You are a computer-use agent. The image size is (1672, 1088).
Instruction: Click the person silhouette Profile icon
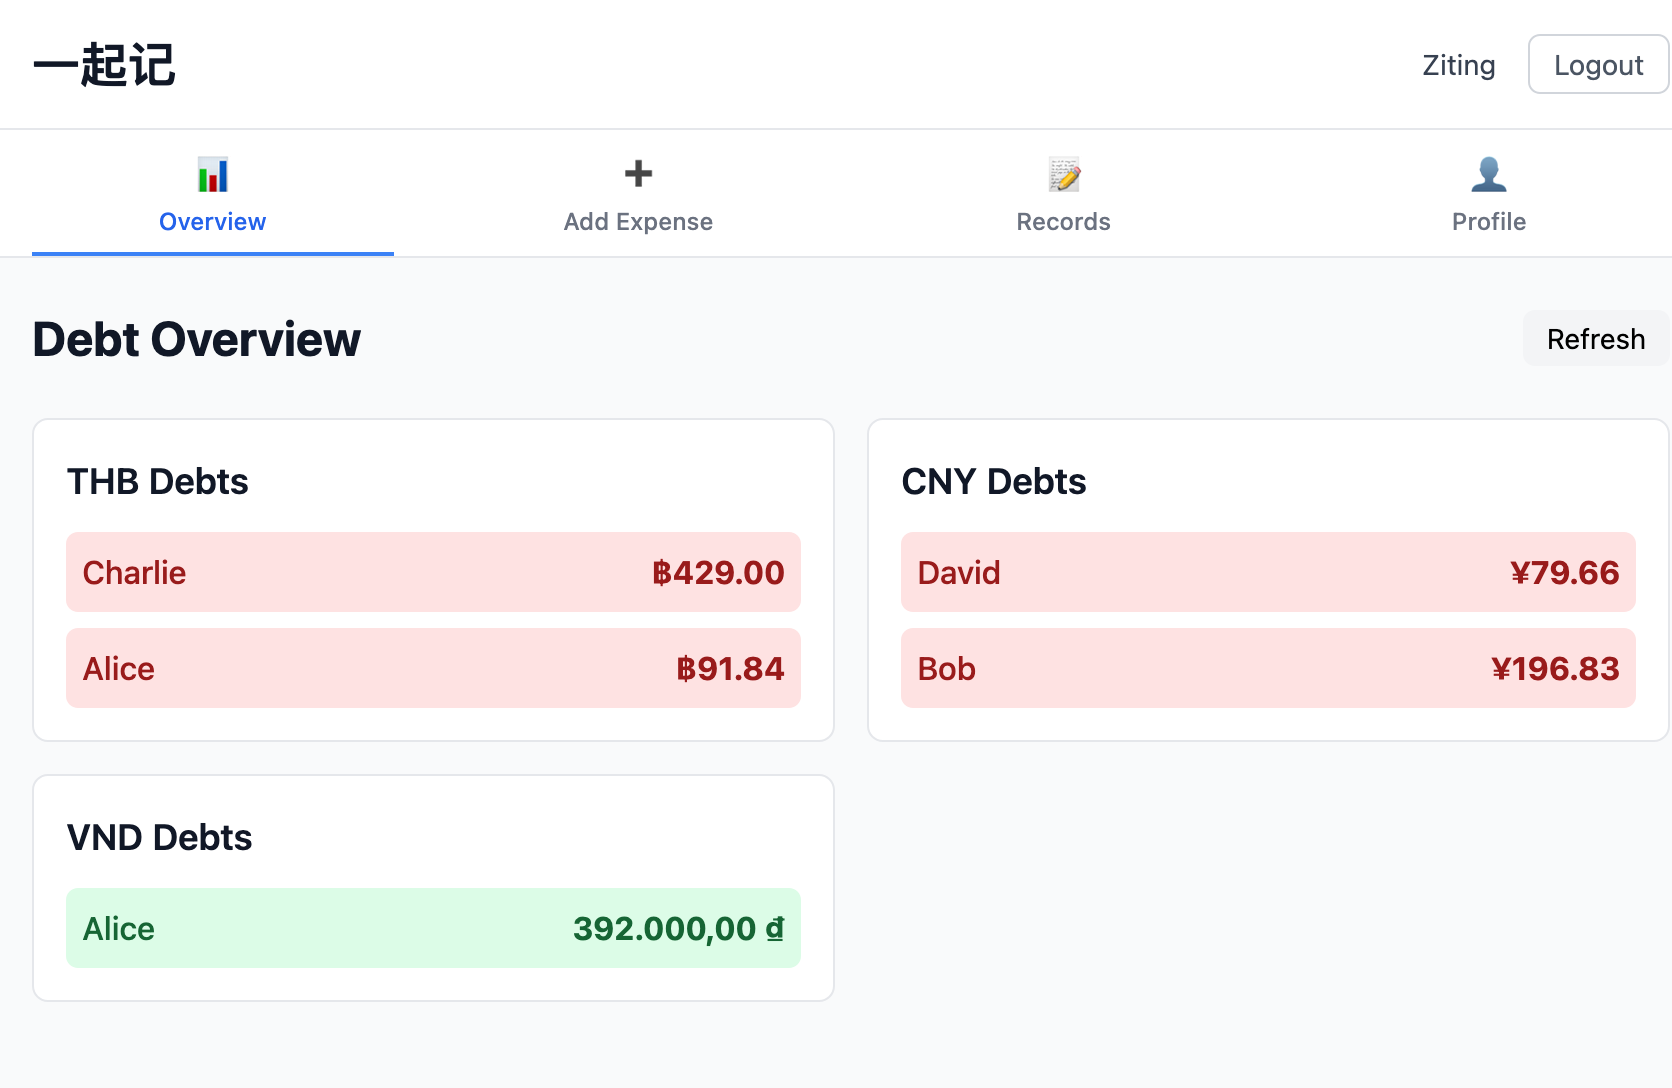click(x=1488, y=175)
